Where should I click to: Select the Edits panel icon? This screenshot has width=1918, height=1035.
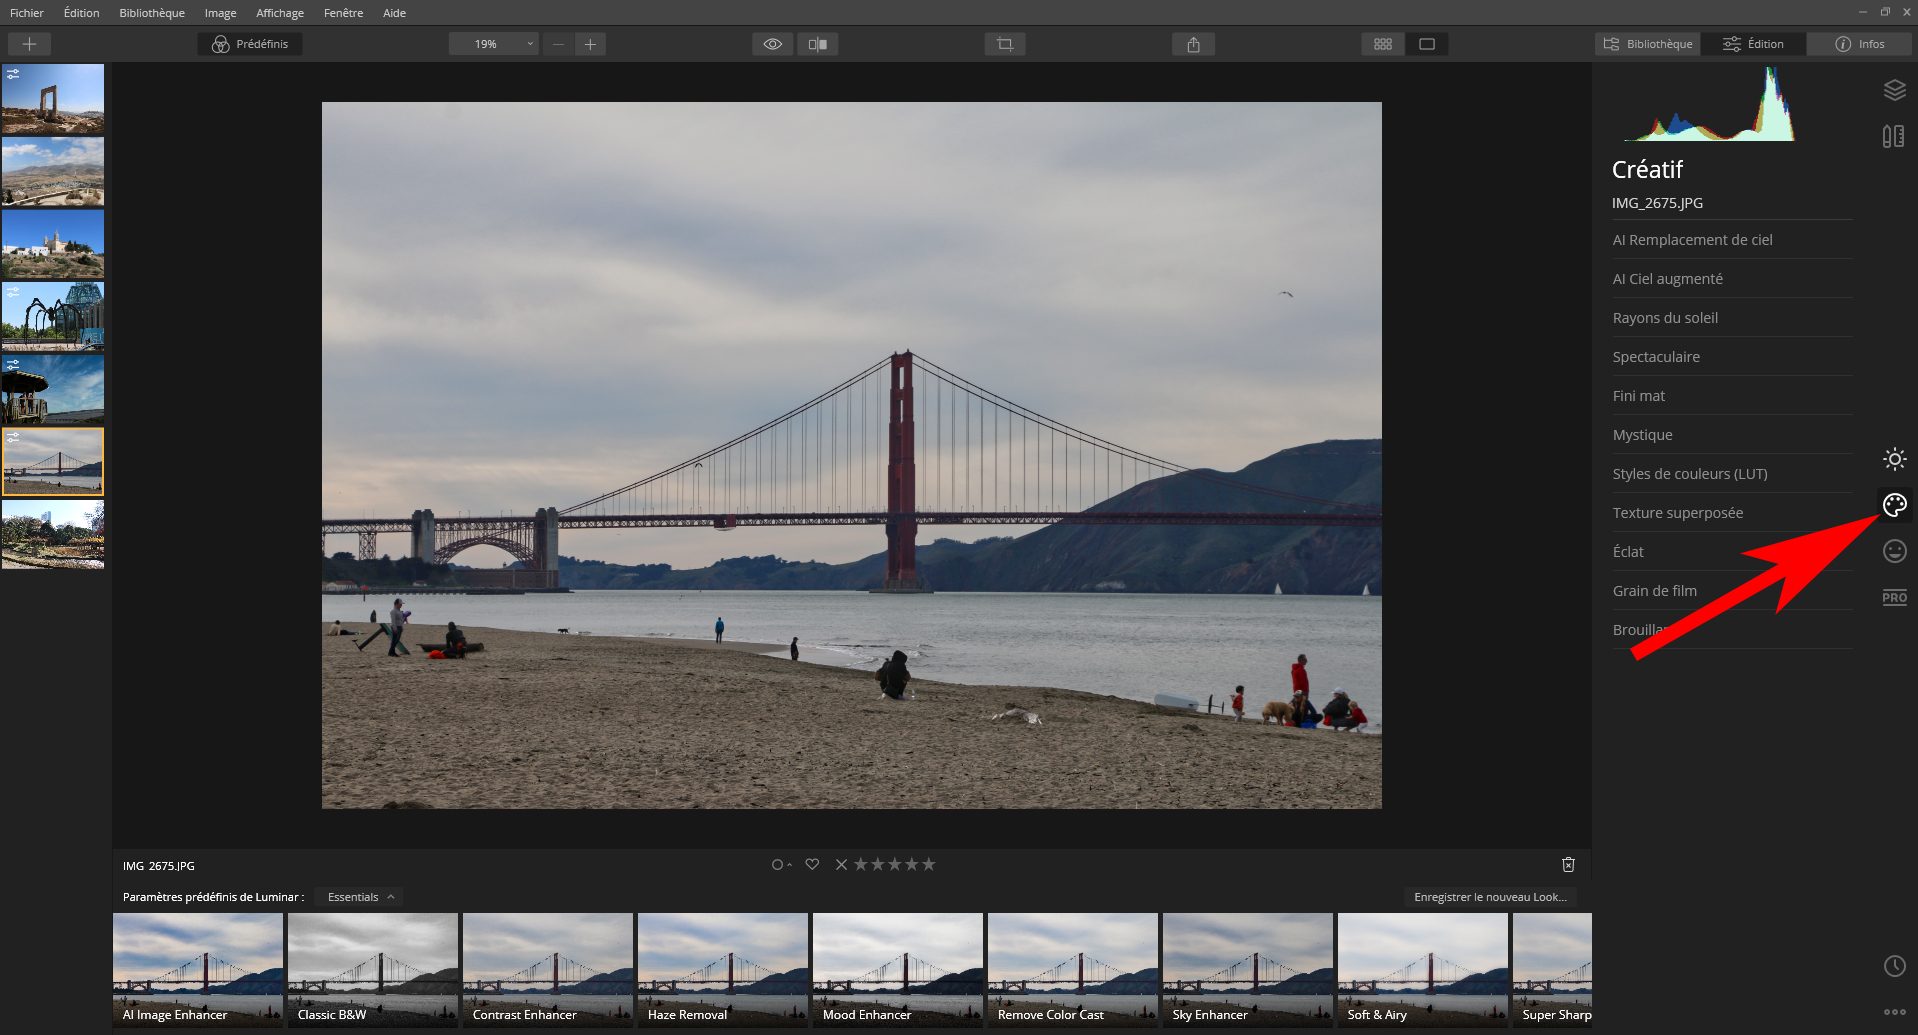point(1894,136)
